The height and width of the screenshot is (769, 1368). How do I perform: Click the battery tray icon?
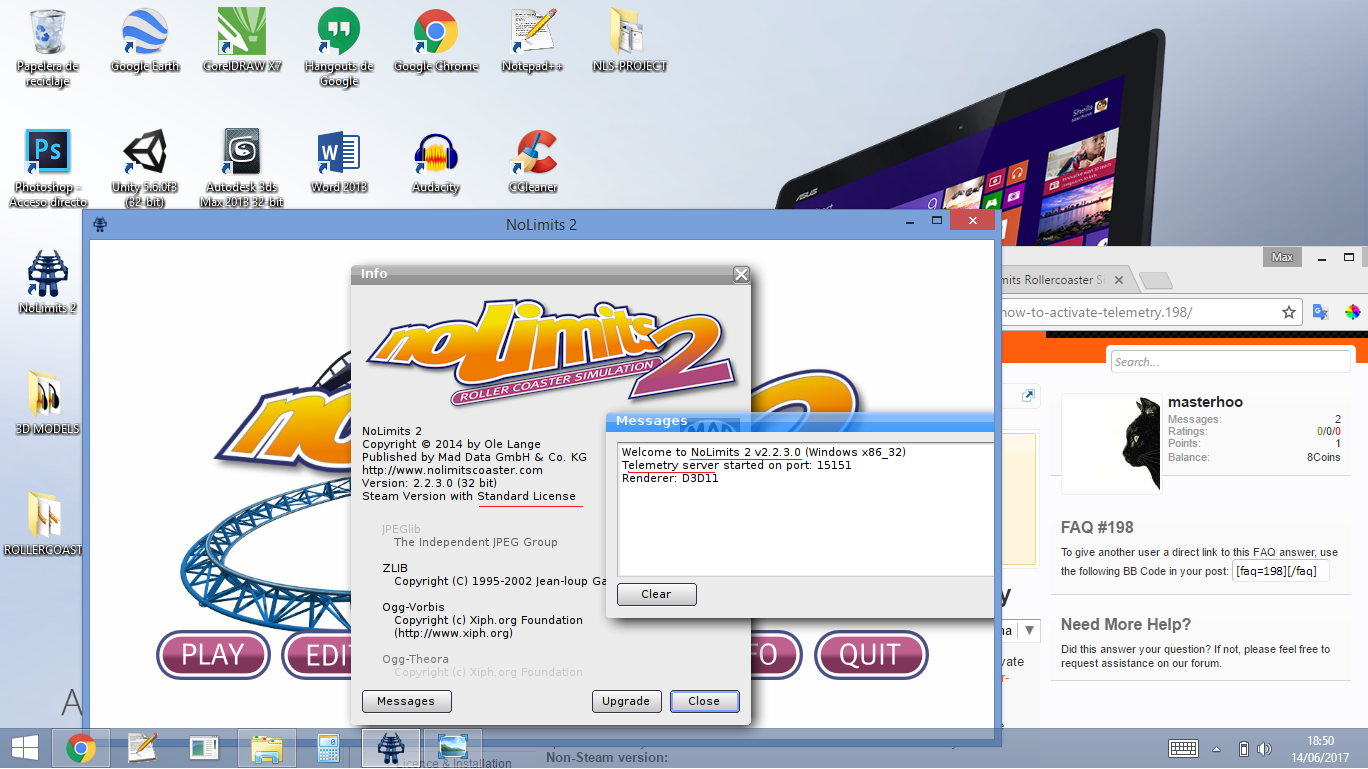click(1244, 749)
